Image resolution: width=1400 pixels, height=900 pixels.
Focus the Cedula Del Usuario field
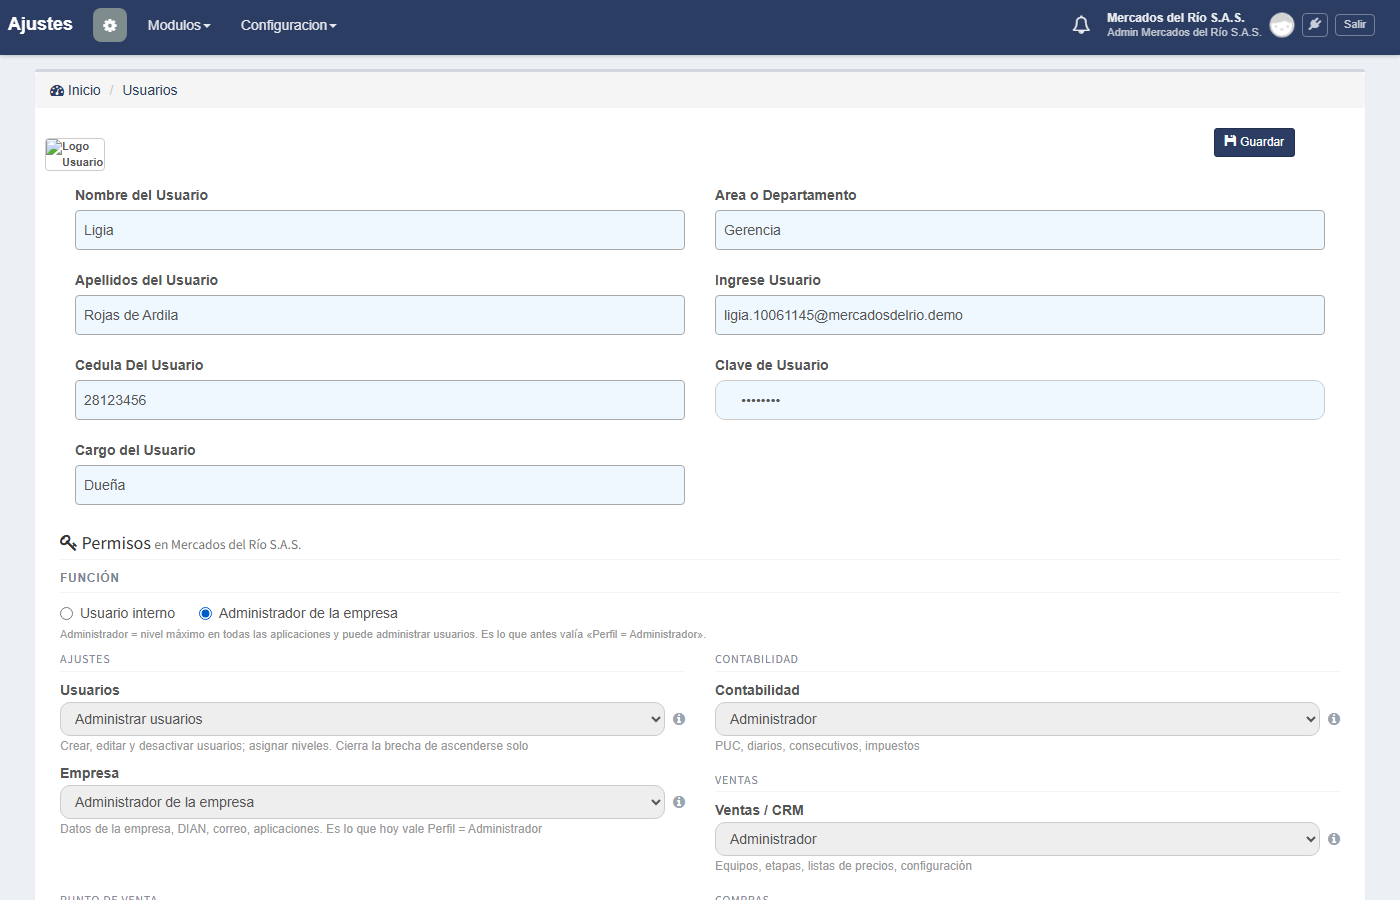click(380, 400)
